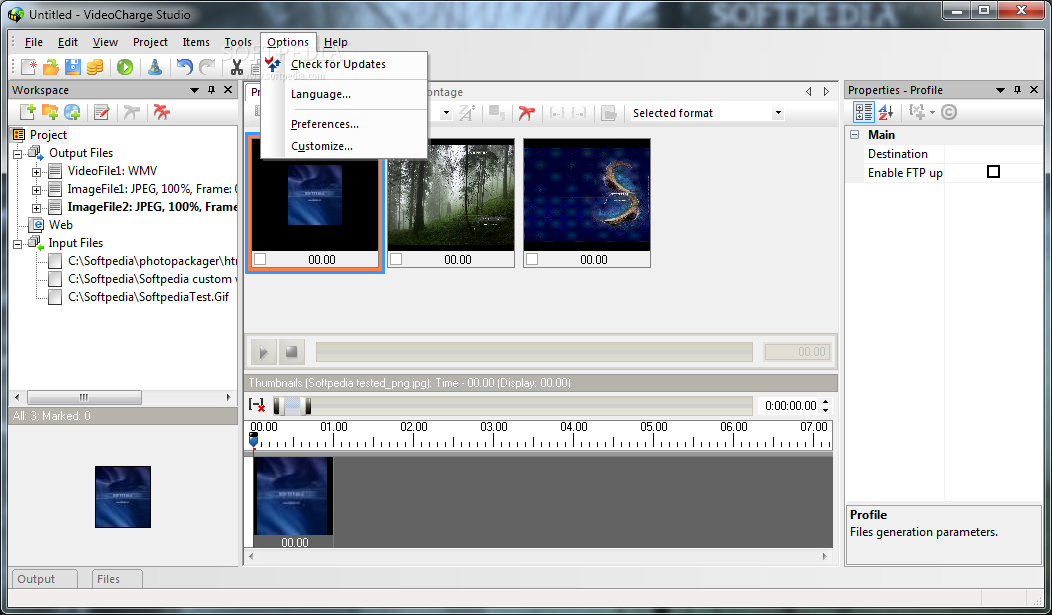
Task: Open the Properties panel dropdown arrow
Action: pos(1000,90)
